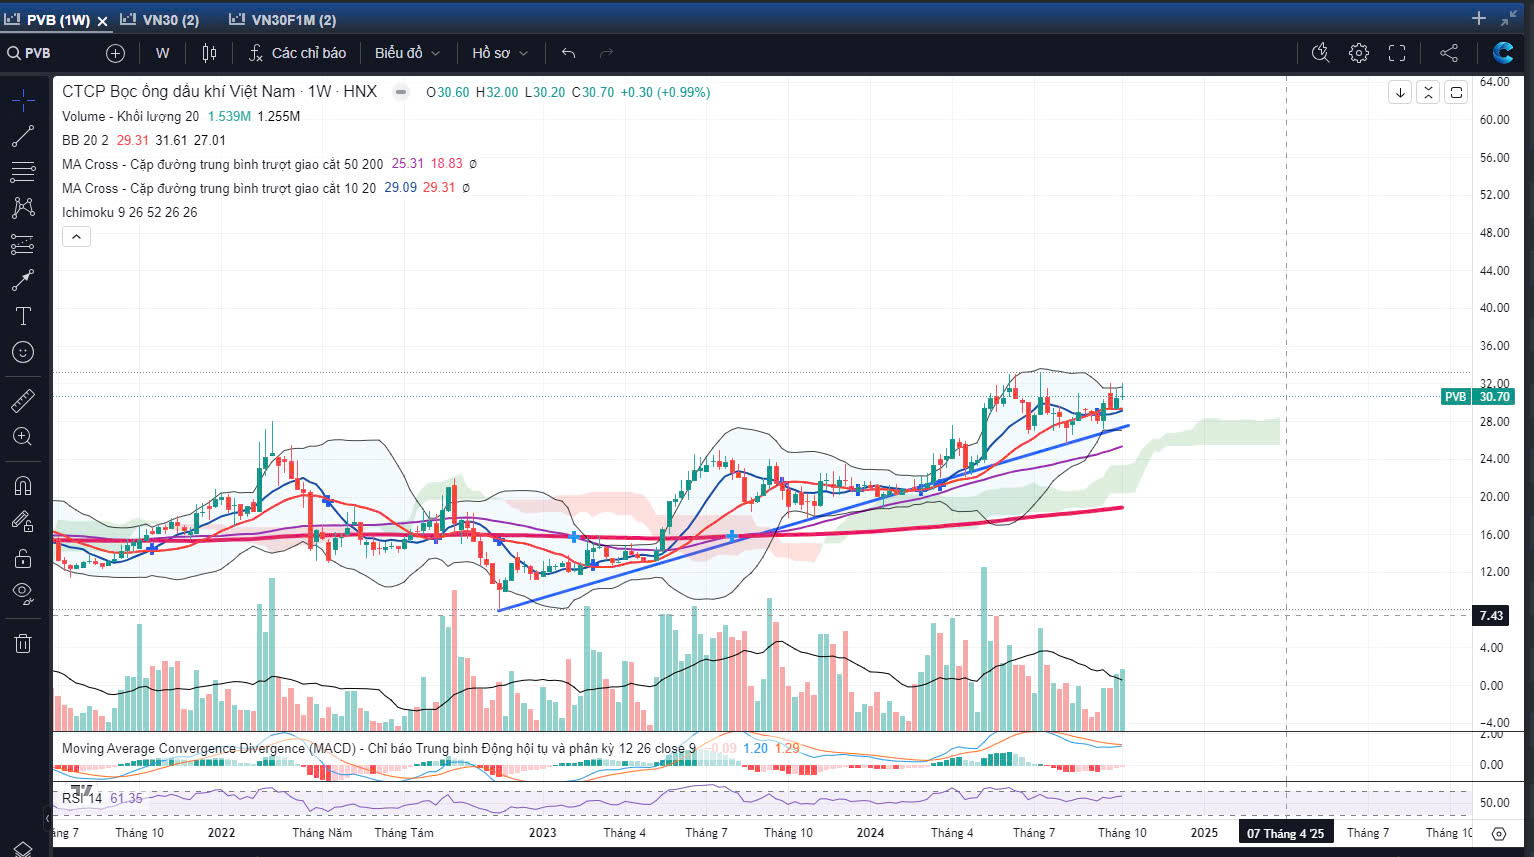Toggle hide all drawings eye icon
The image size is (1534, 857).
23,594
